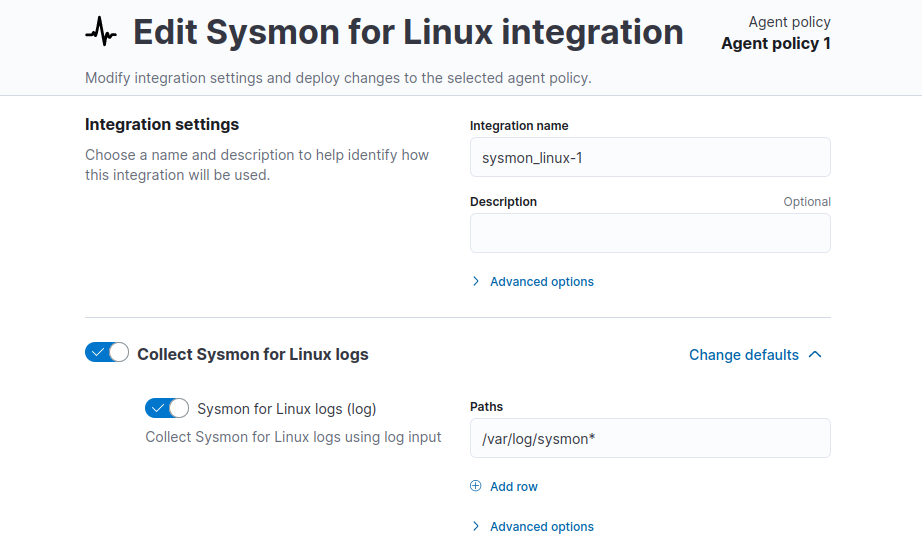
Task: Click the Integration name label
Action: pyautogui.click(x=519, y=126)
